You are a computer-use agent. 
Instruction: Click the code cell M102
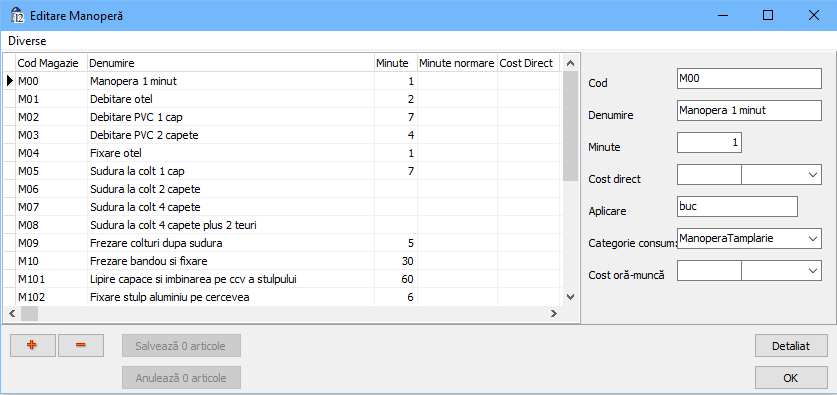51,297
